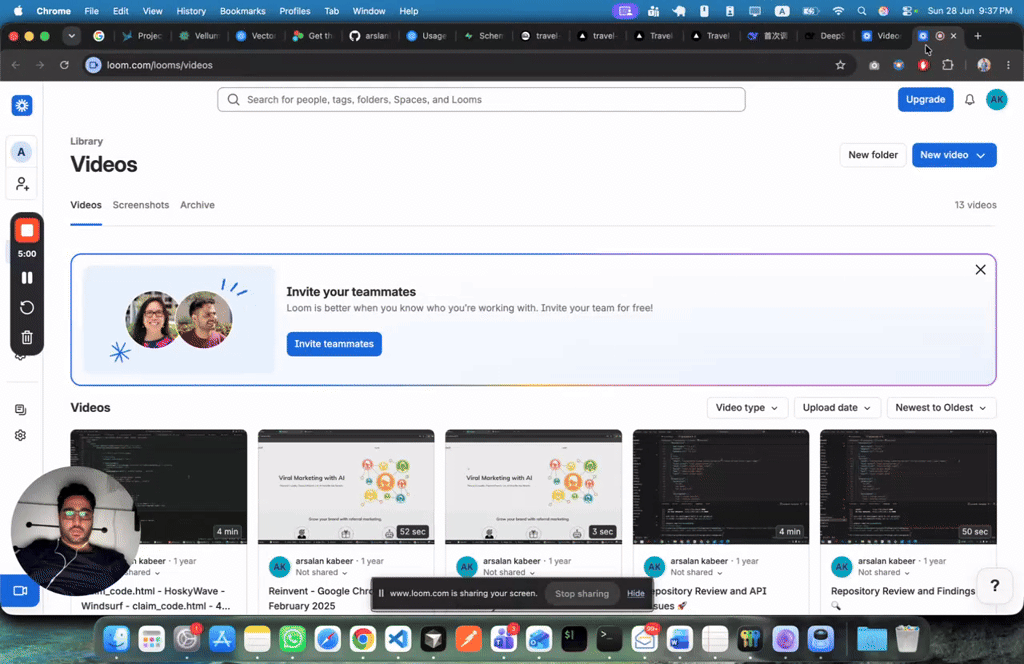This screenshot has width=1024, height=664.
Task: Click the Chrome address bar URL
Action: click(159, 65)
